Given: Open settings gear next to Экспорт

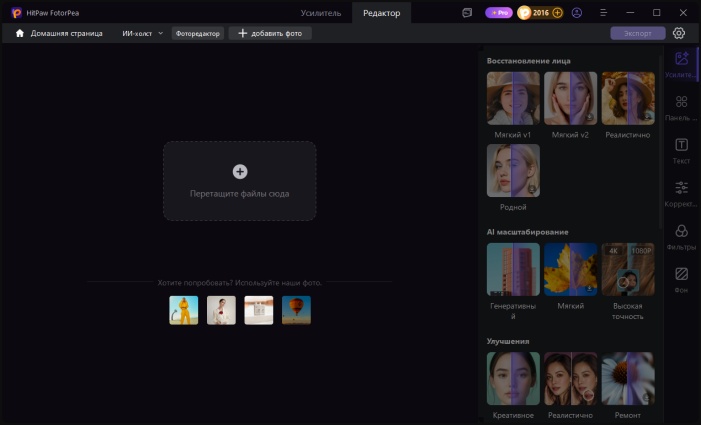Looking at the screenshot, I should click(x=679, y=33).
